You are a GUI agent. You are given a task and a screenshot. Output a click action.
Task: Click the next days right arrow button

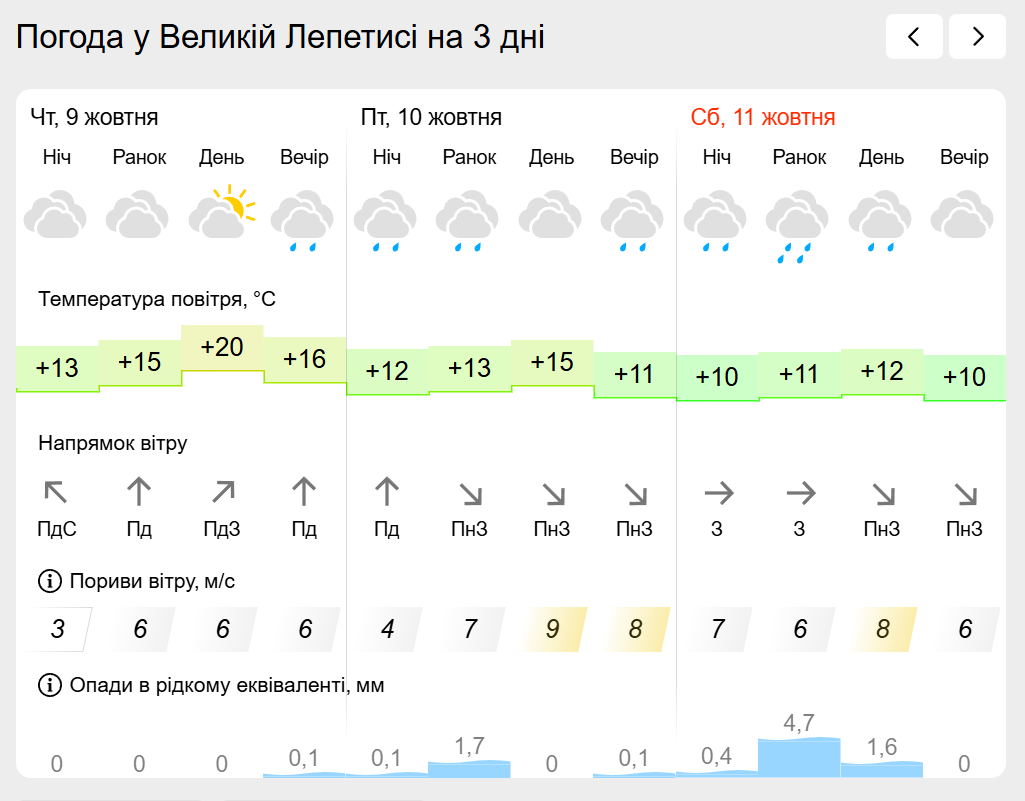[x=977, y=37]
